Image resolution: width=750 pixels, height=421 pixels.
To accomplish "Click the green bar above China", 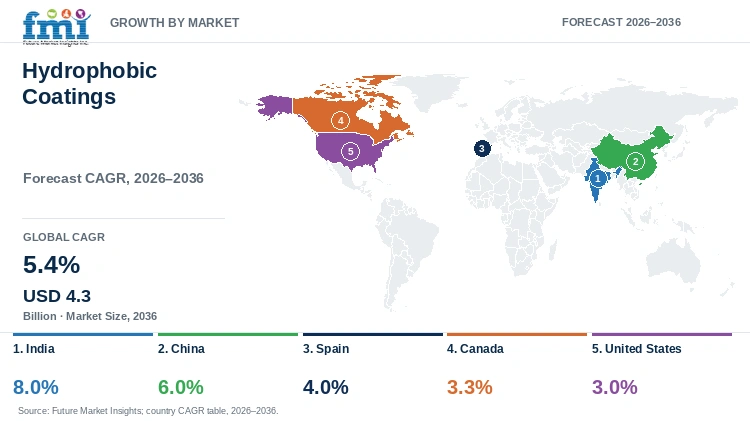I will tap(228, 334).
